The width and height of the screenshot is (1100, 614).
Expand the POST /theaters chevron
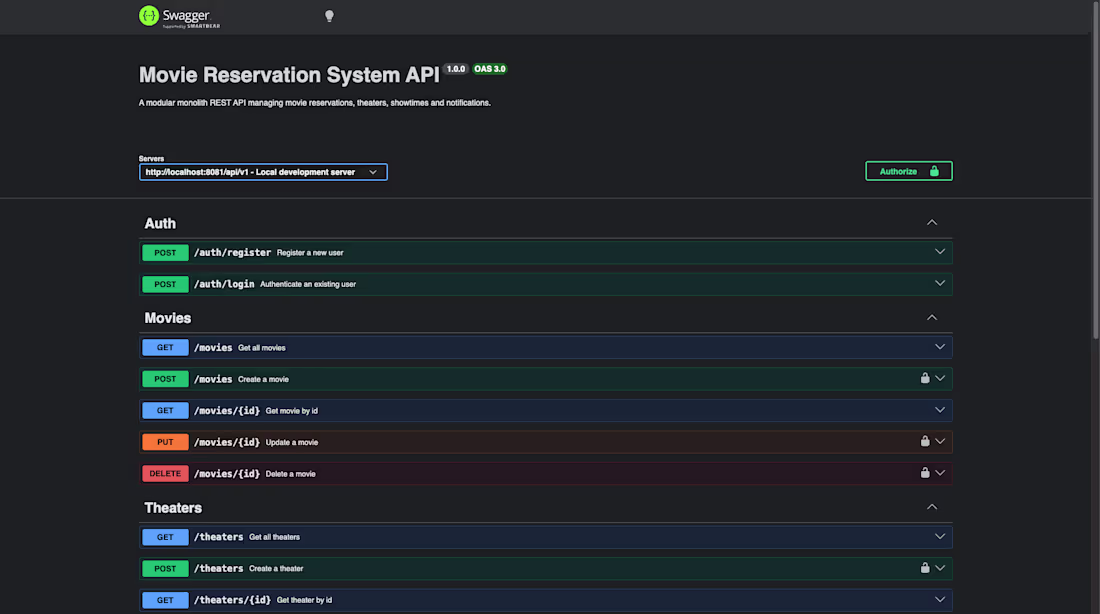tap(939, 568)
